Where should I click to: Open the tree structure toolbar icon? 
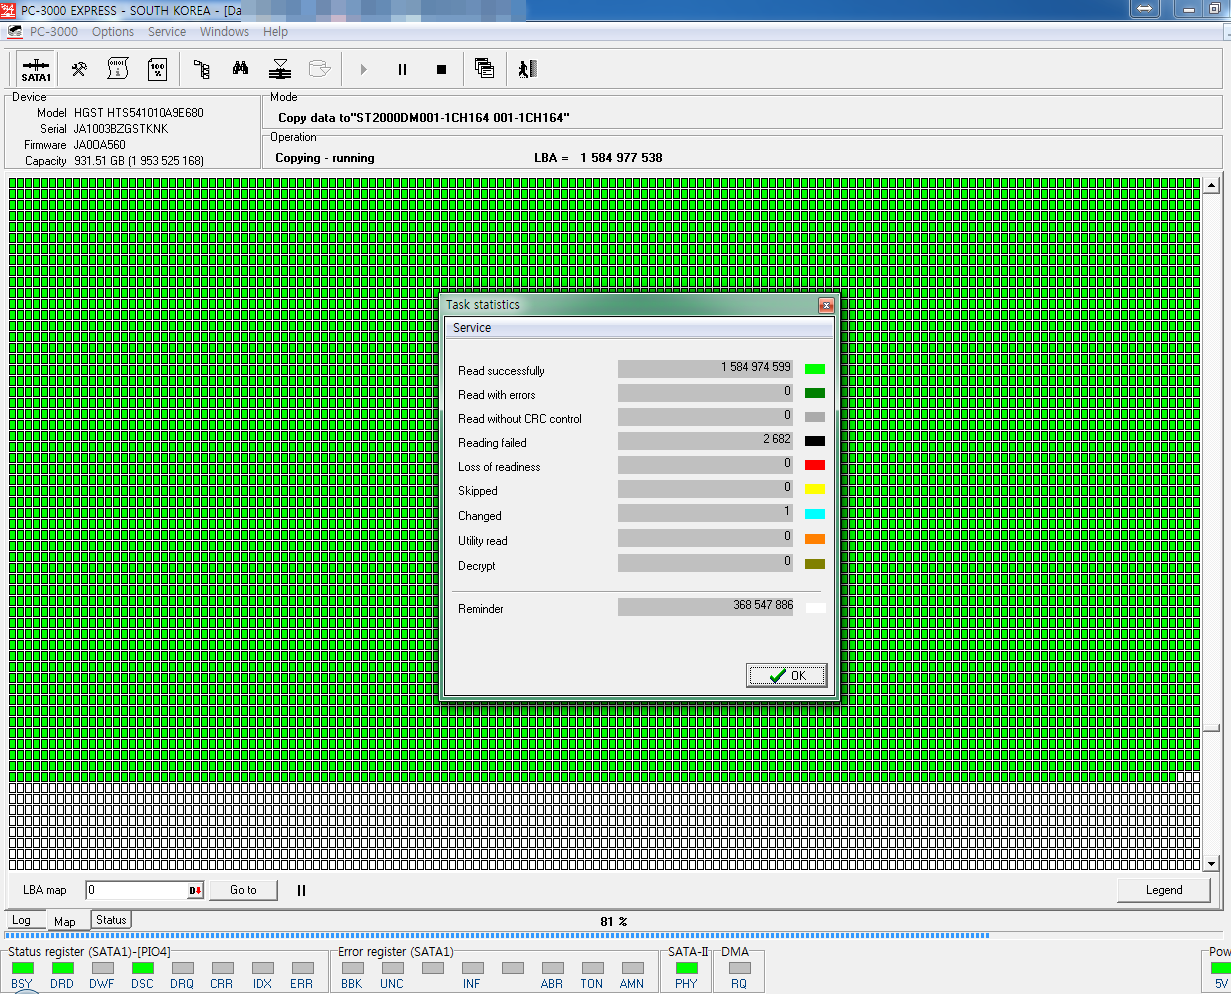click(x=201, y=69)
